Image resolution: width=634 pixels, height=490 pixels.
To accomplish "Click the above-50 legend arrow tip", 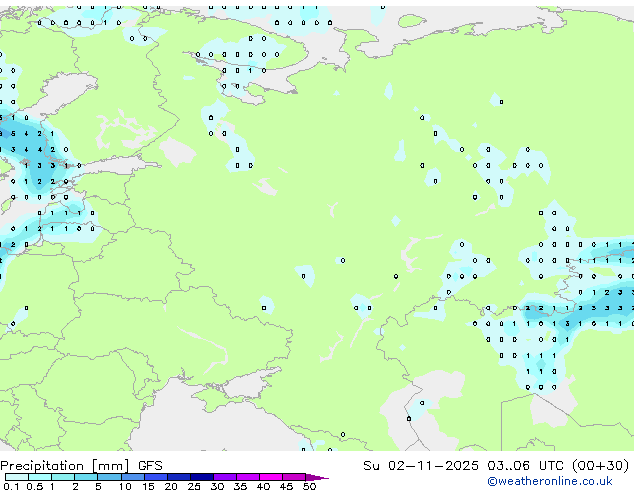I will click(x=317, y=477).
